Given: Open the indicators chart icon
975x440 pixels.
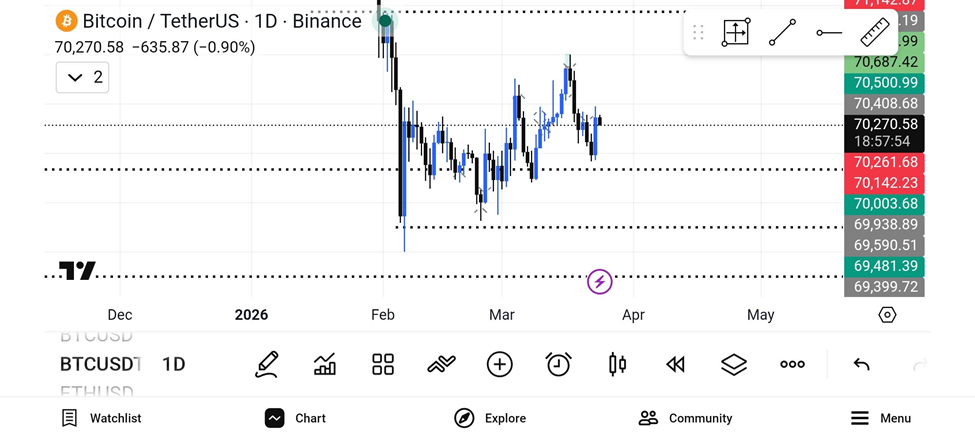Looking at the screenshot, I should tap(325, 364).
